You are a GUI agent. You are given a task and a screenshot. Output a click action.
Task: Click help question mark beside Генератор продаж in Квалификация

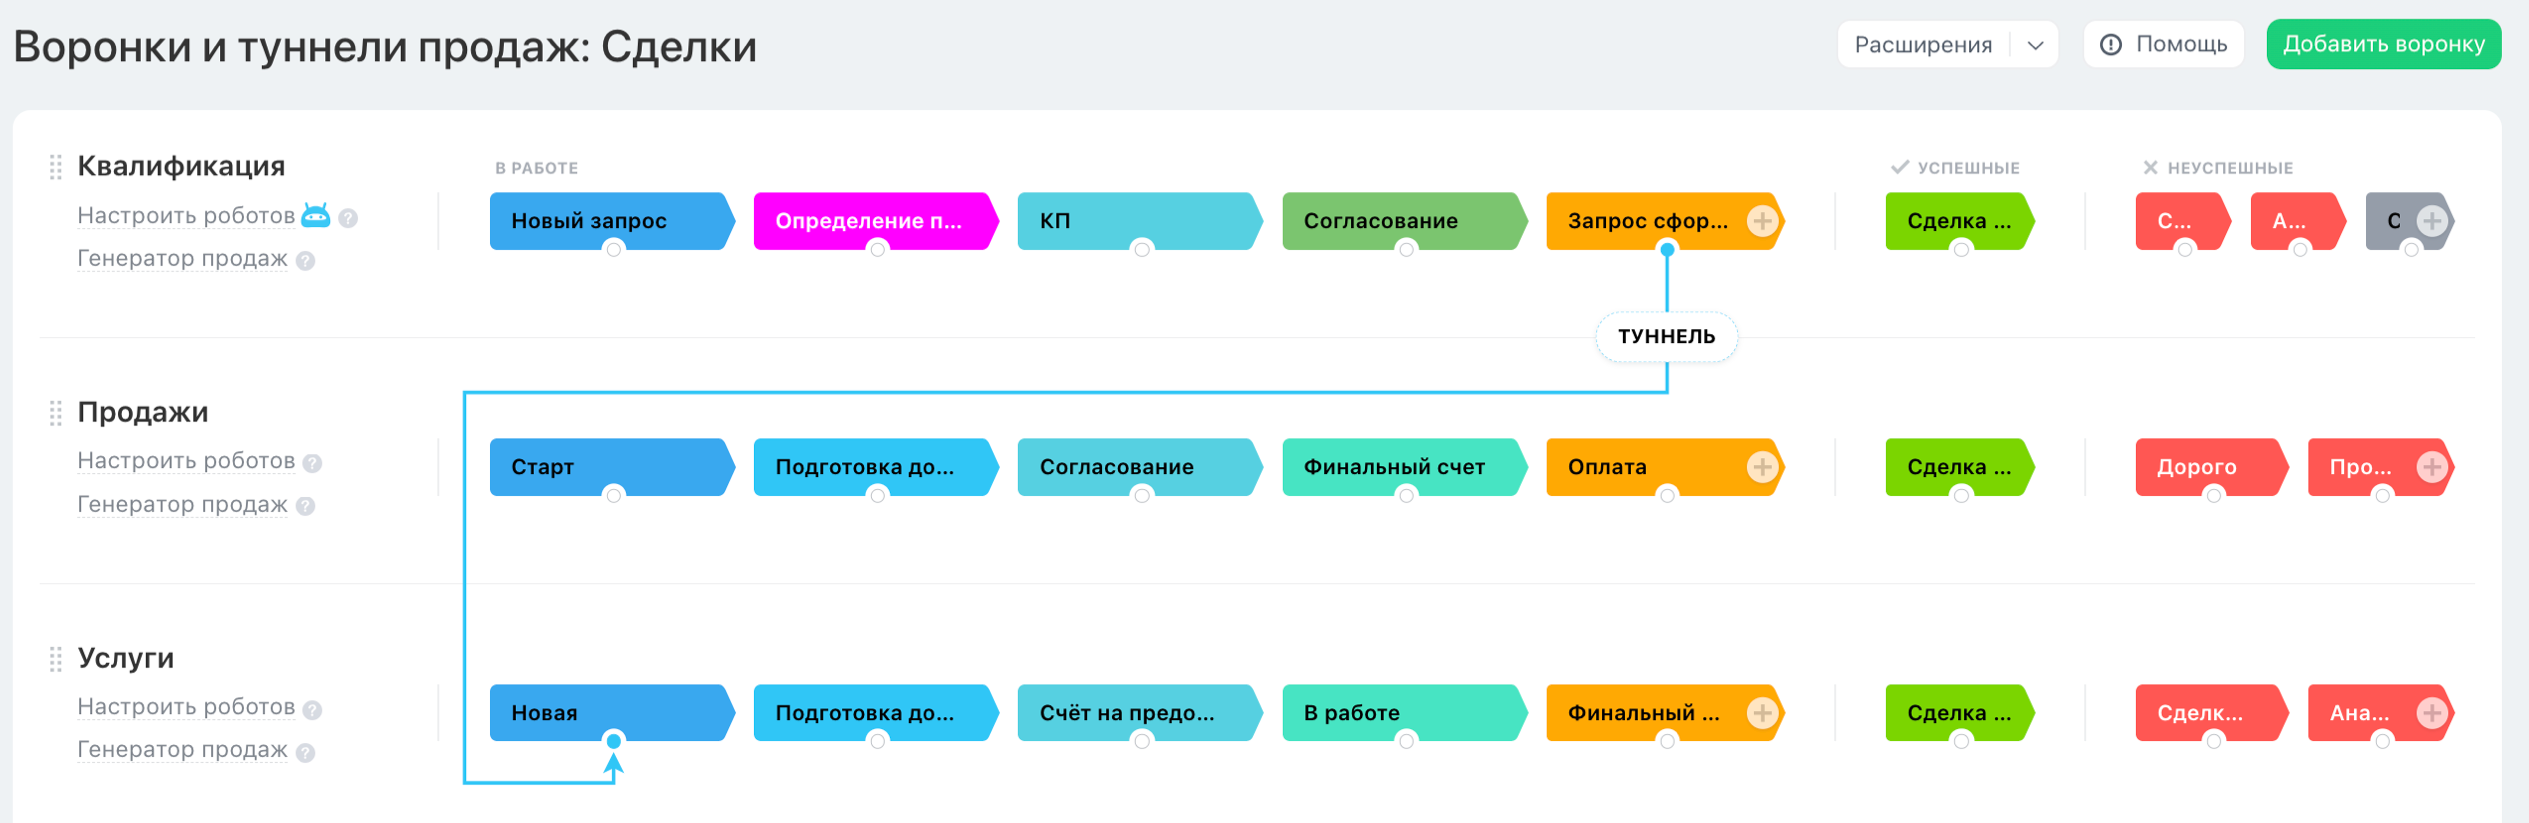(306, 261)
